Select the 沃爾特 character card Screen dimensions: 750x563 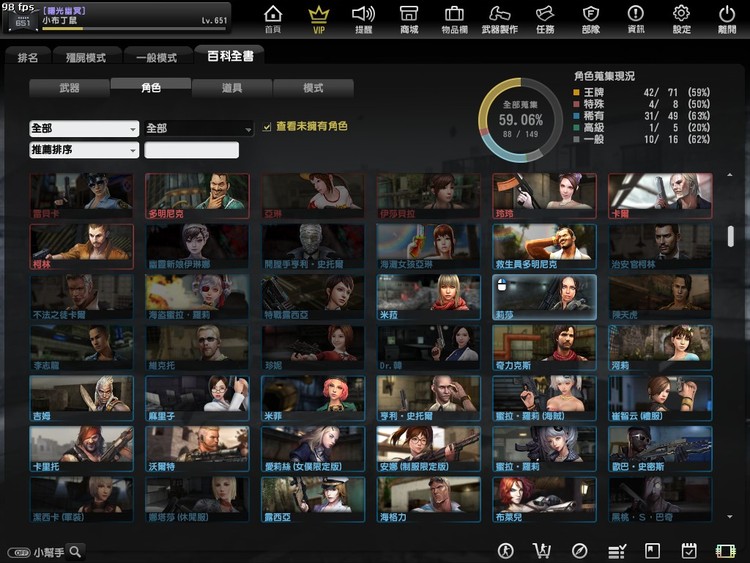coord(197,449)
